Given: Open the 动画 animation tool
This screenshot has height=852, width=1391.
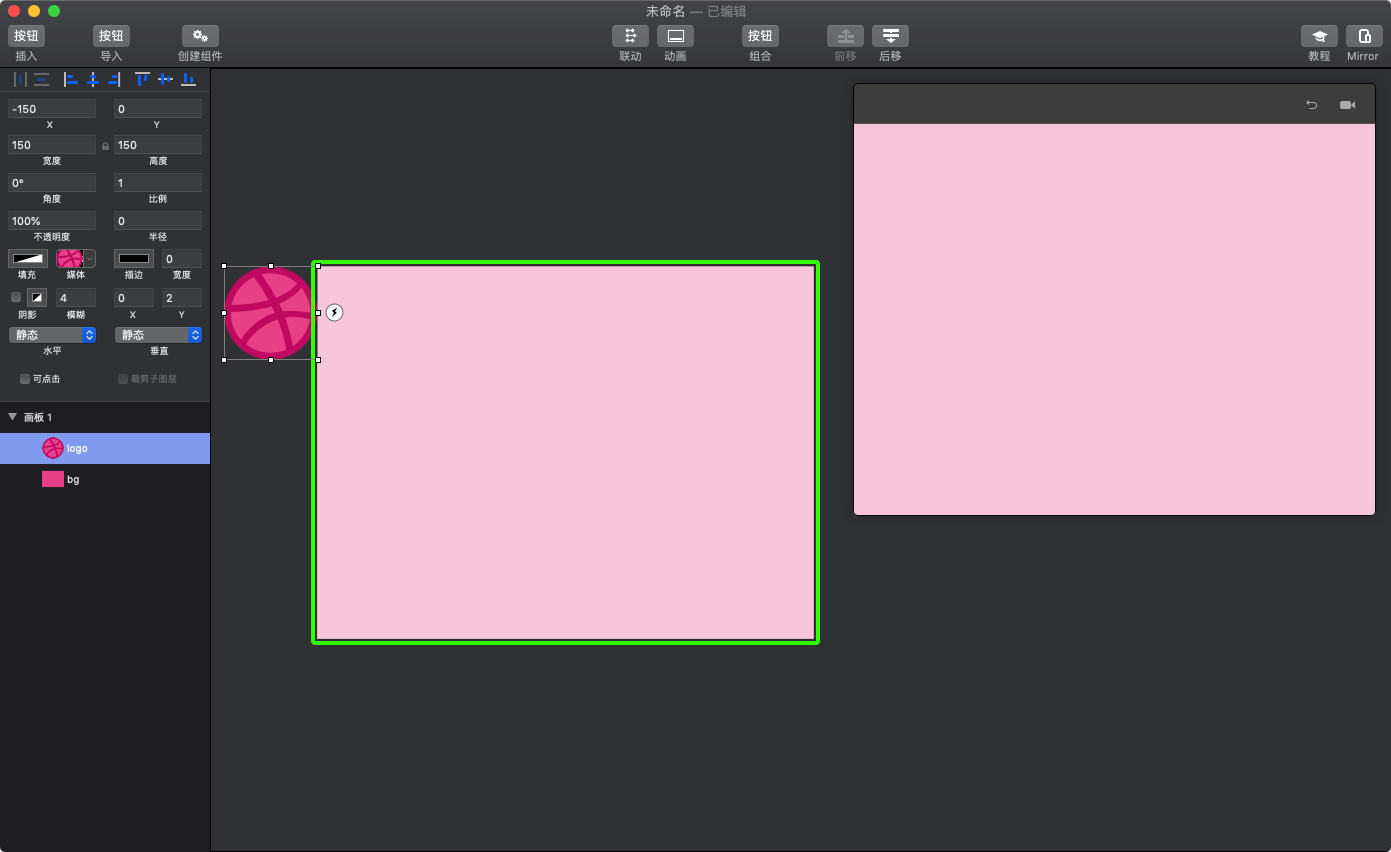Looking at the screenshot, I should click(x=675, y=36).
